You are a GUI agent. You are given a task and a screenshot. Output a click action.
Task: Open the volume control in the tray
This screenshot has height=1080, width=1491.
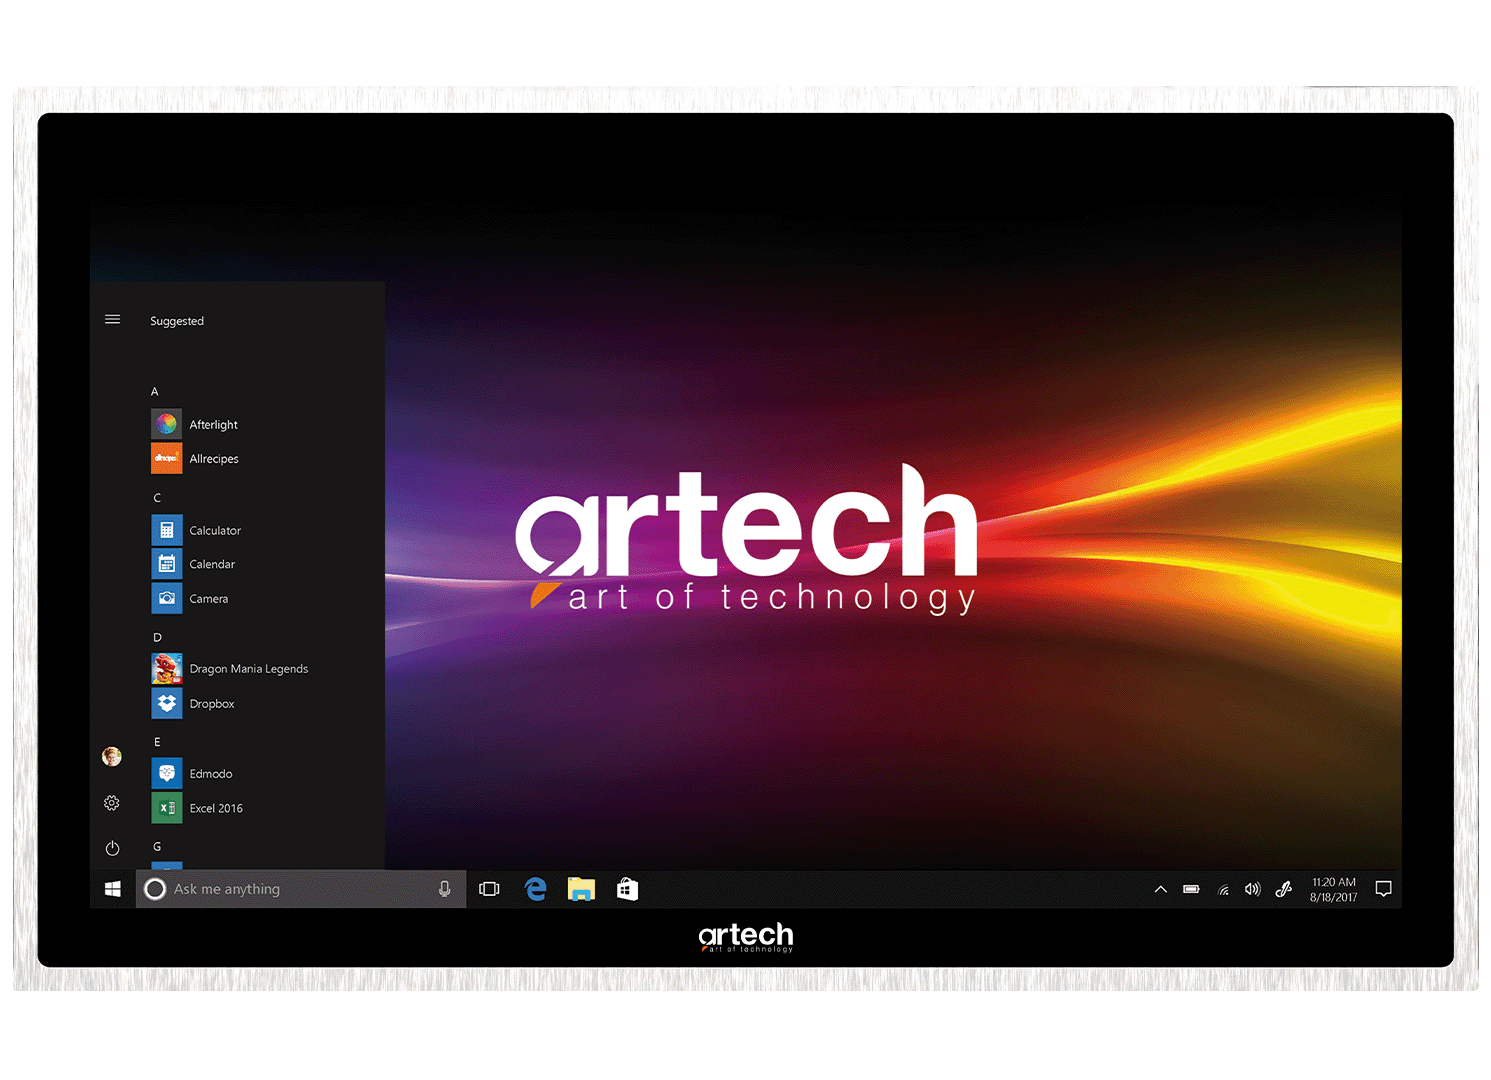click(1252, 889)
